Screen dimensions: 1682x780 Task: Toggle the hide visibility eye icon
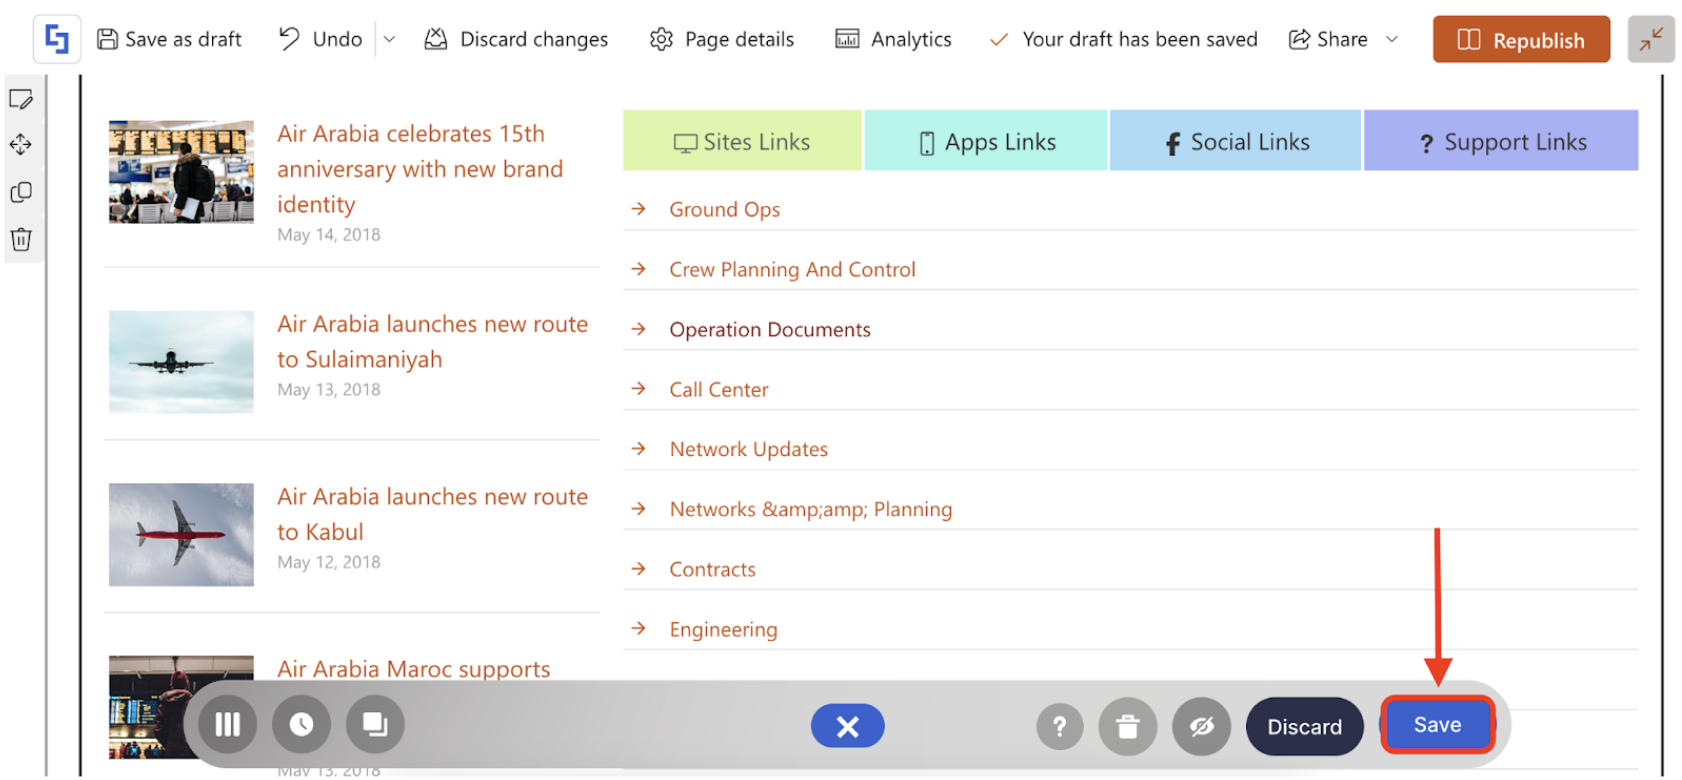(x=1202, y=726)
